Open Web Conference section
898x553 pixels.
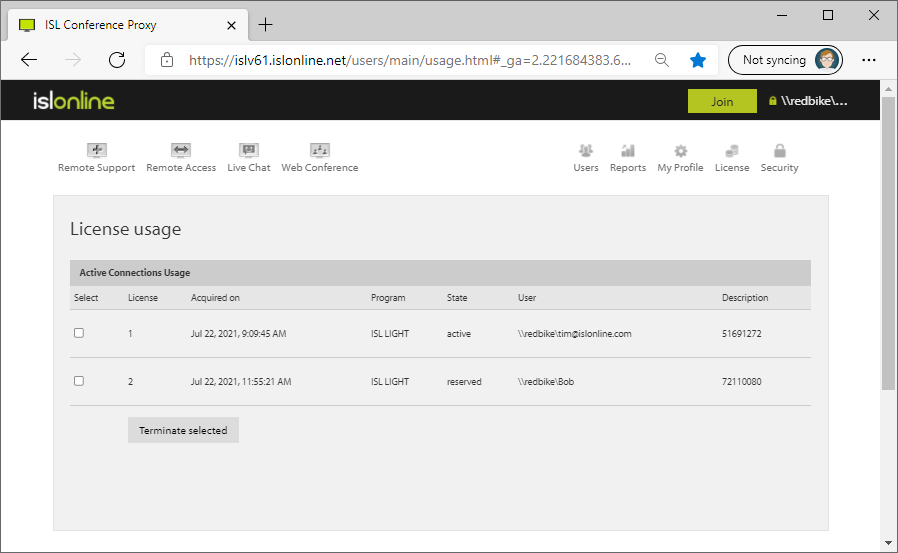tap(320, 151)
